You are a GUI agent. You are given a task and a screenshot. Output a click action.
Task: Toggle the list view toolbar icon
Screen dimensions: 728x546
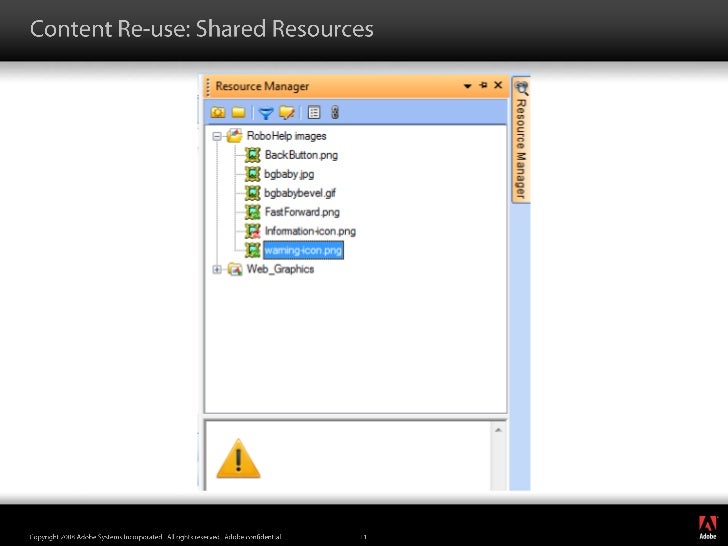tap(314, 112)
